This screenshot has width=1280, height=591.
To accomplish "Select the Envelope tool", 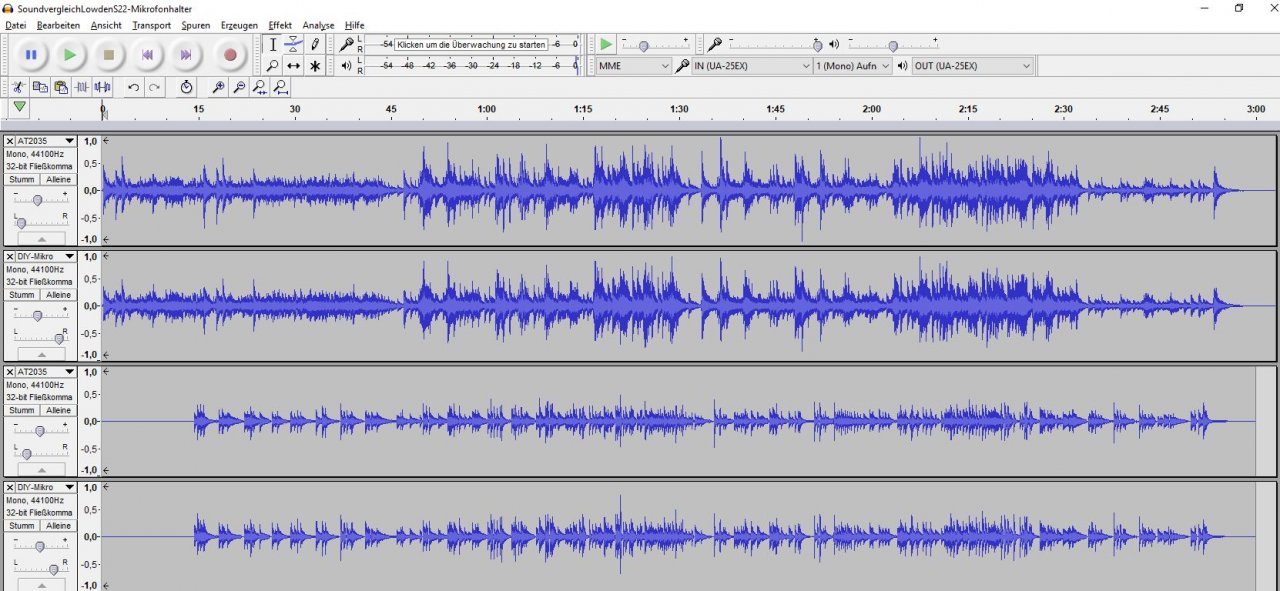I will (293, 44).
